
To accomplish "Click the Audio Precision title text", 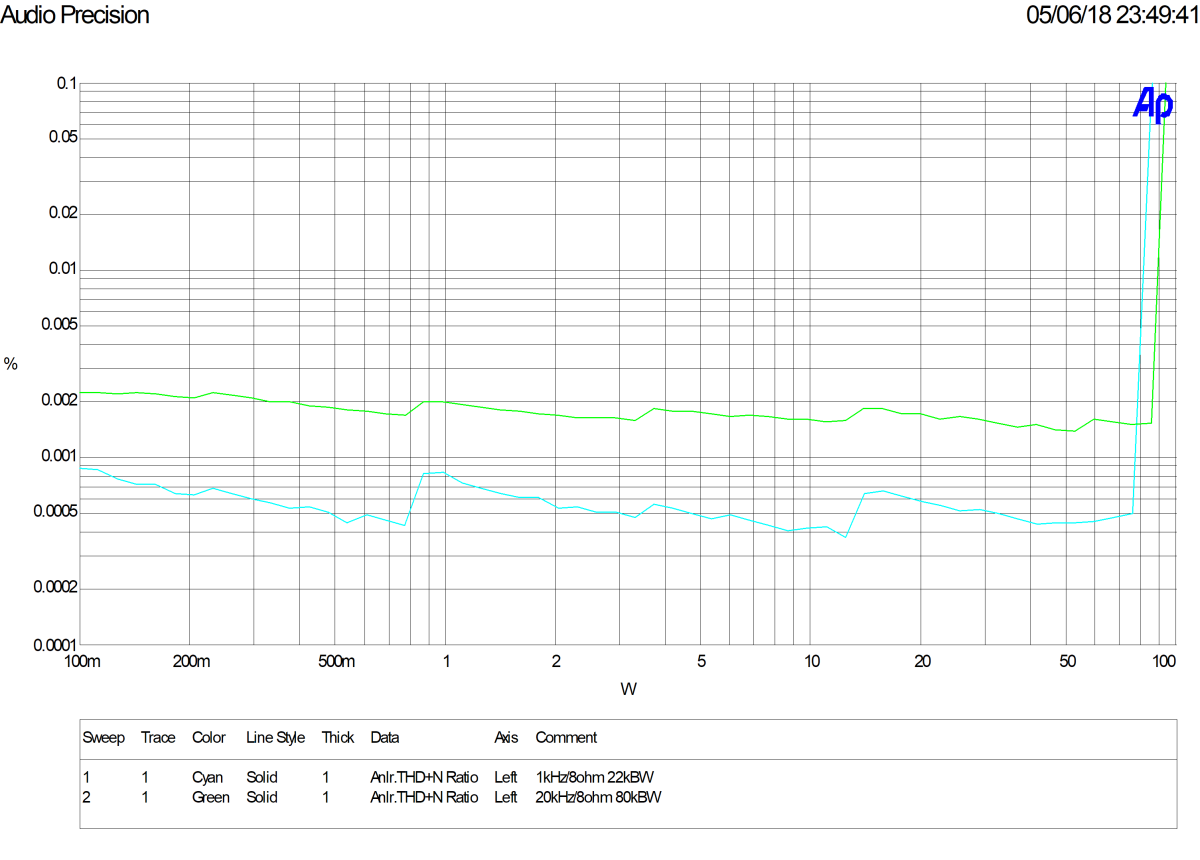I will tap(75, 15).
